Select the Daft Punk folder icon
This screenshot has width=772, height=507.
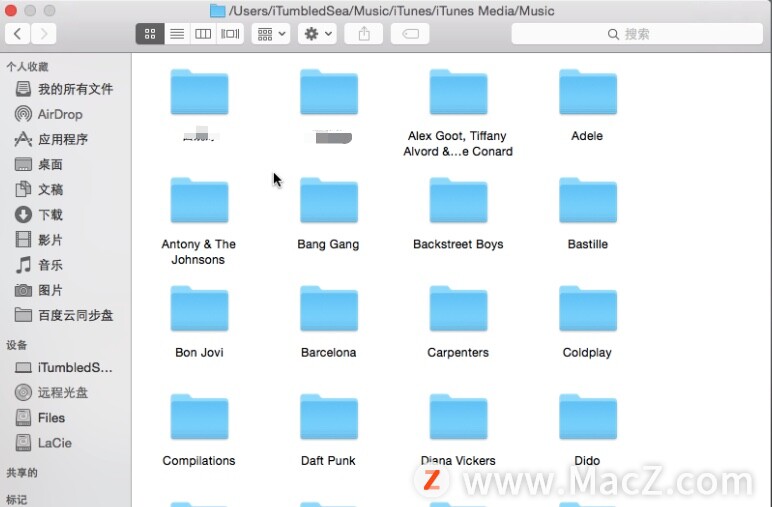[x=328, y=417]
